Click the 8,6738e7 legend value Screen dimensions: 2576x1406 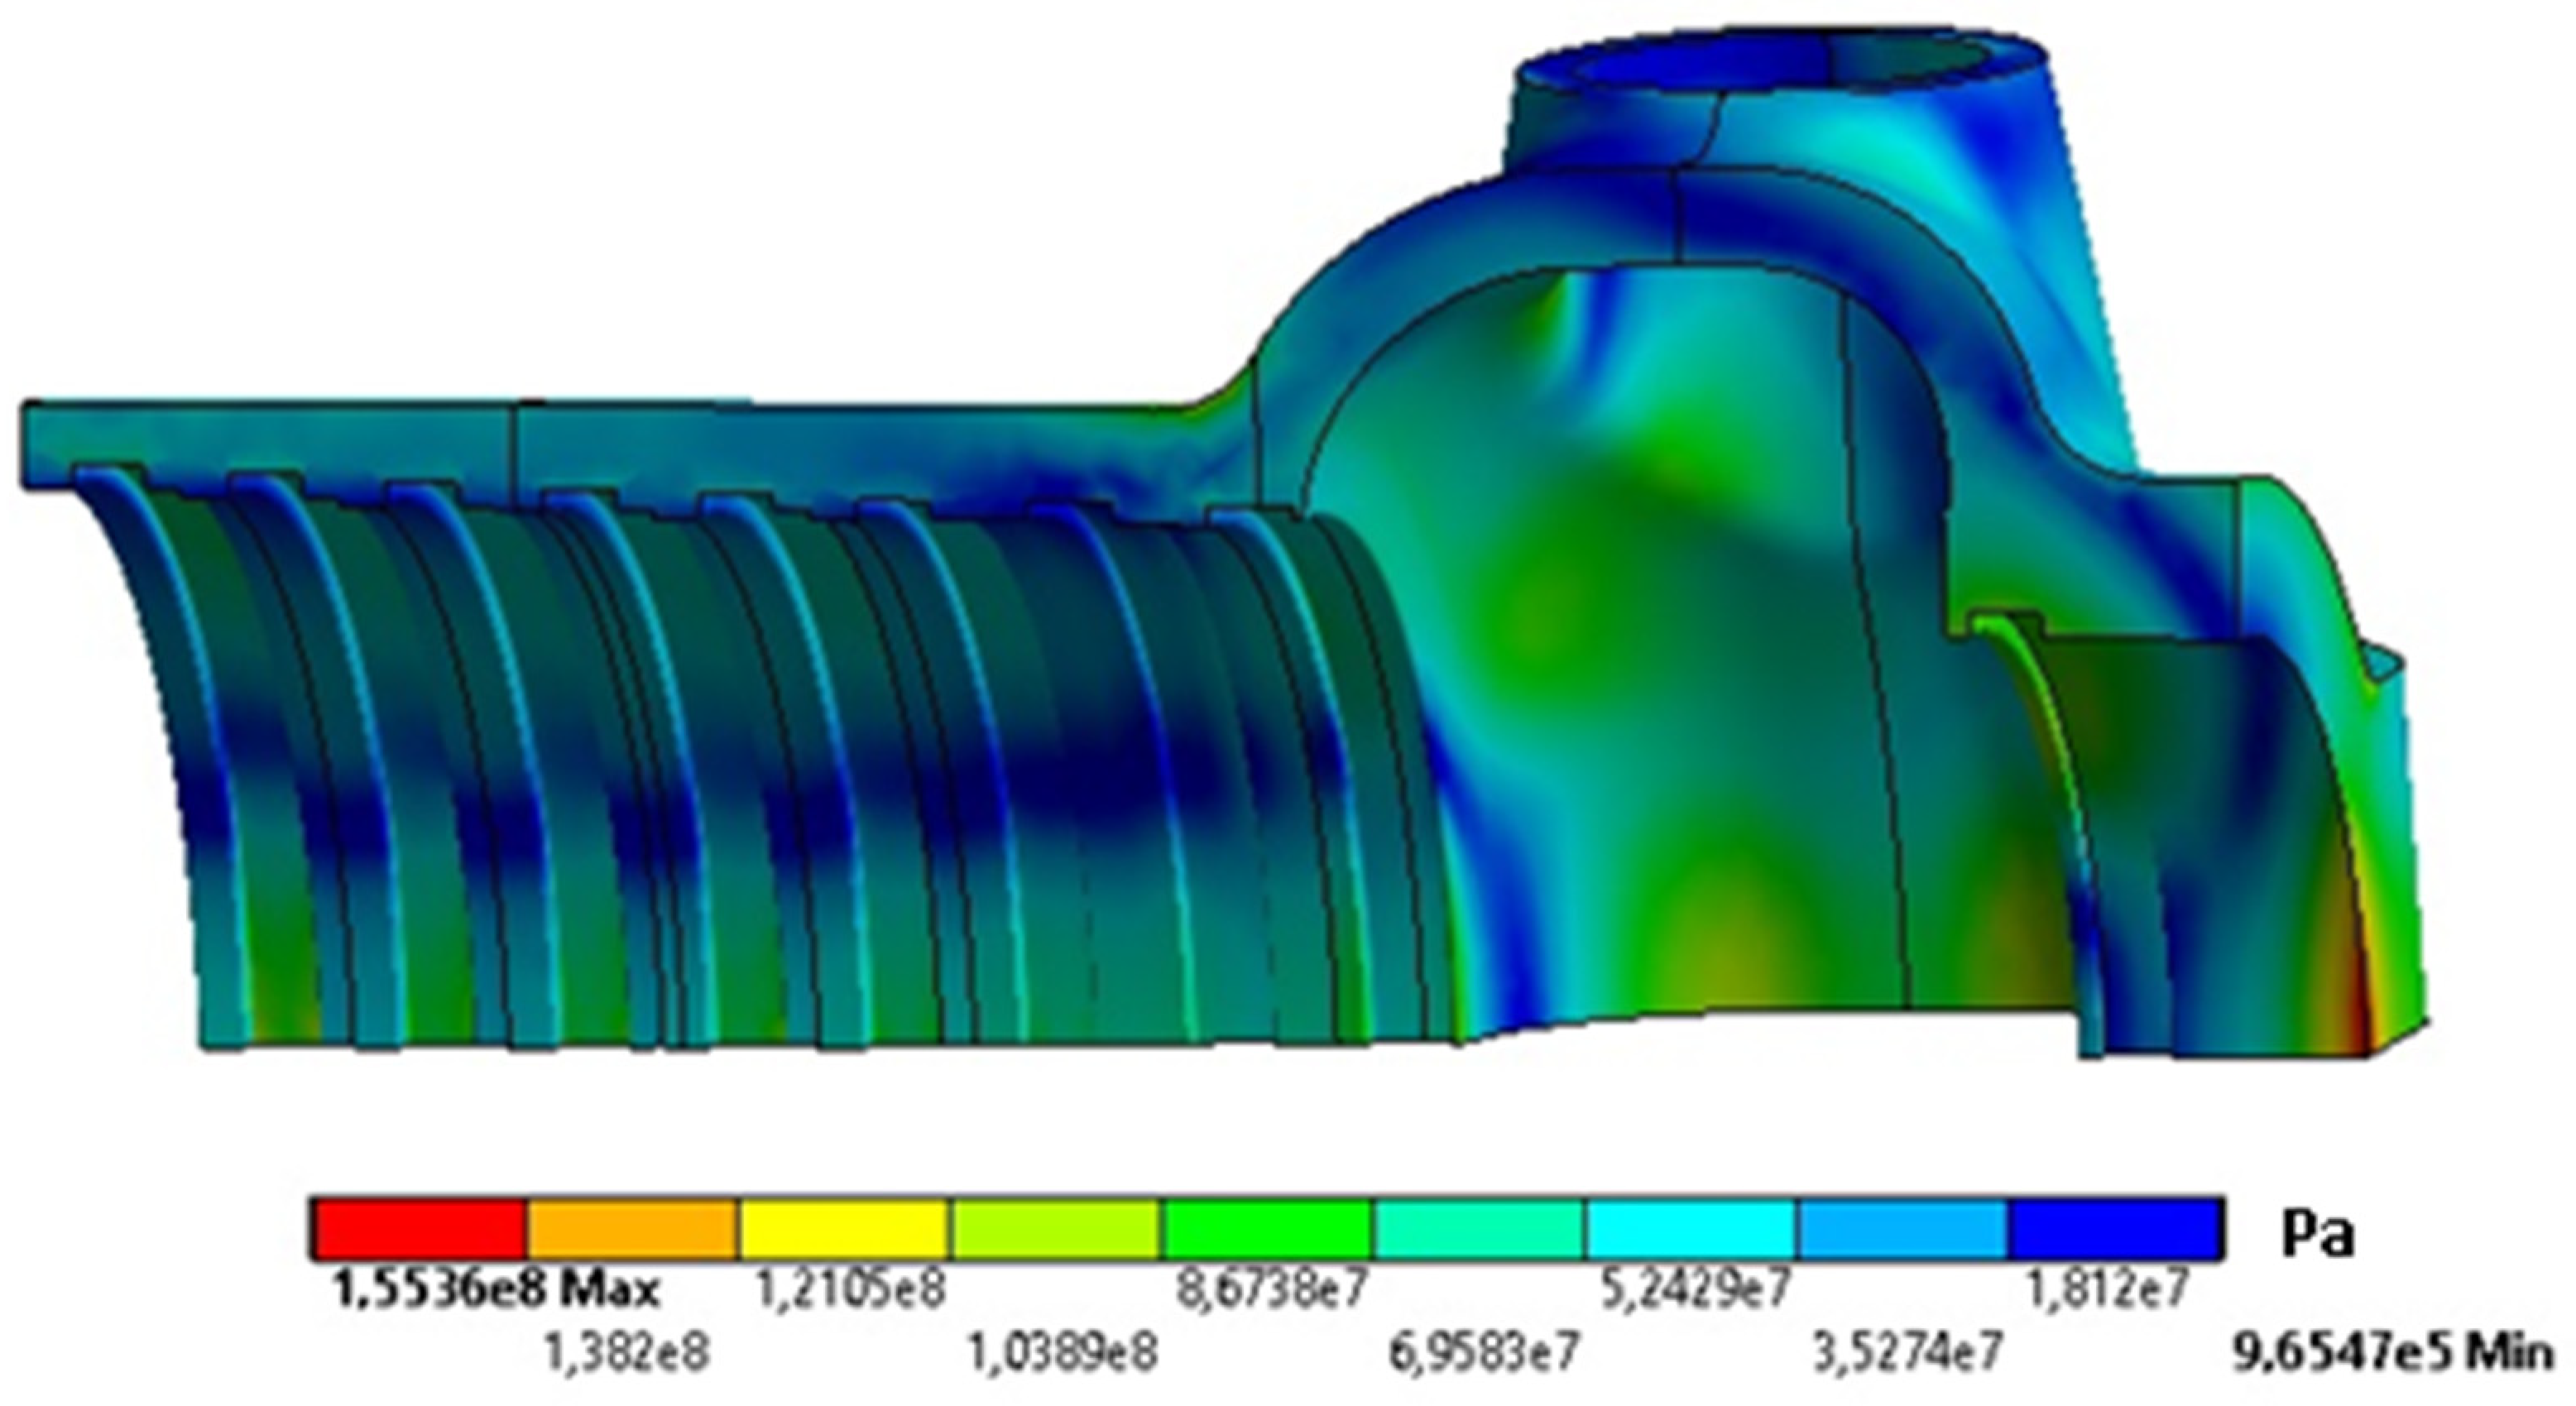tap(1270, 1291)
